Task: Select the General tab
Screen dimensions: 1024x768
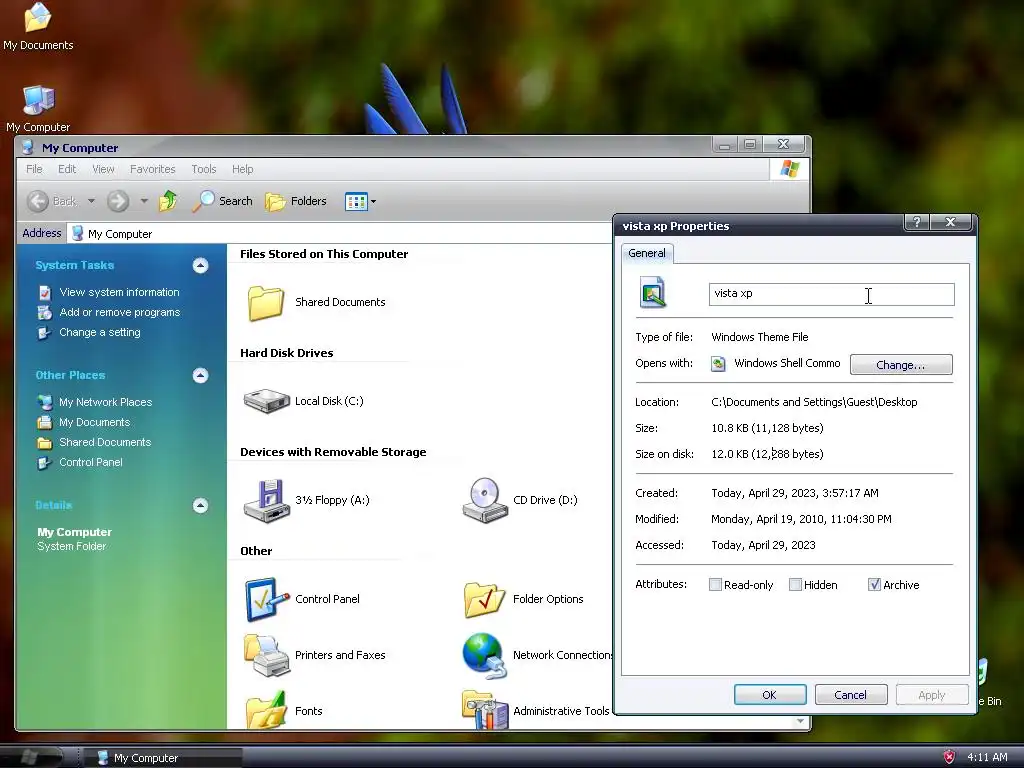Action: click(647, 253)
